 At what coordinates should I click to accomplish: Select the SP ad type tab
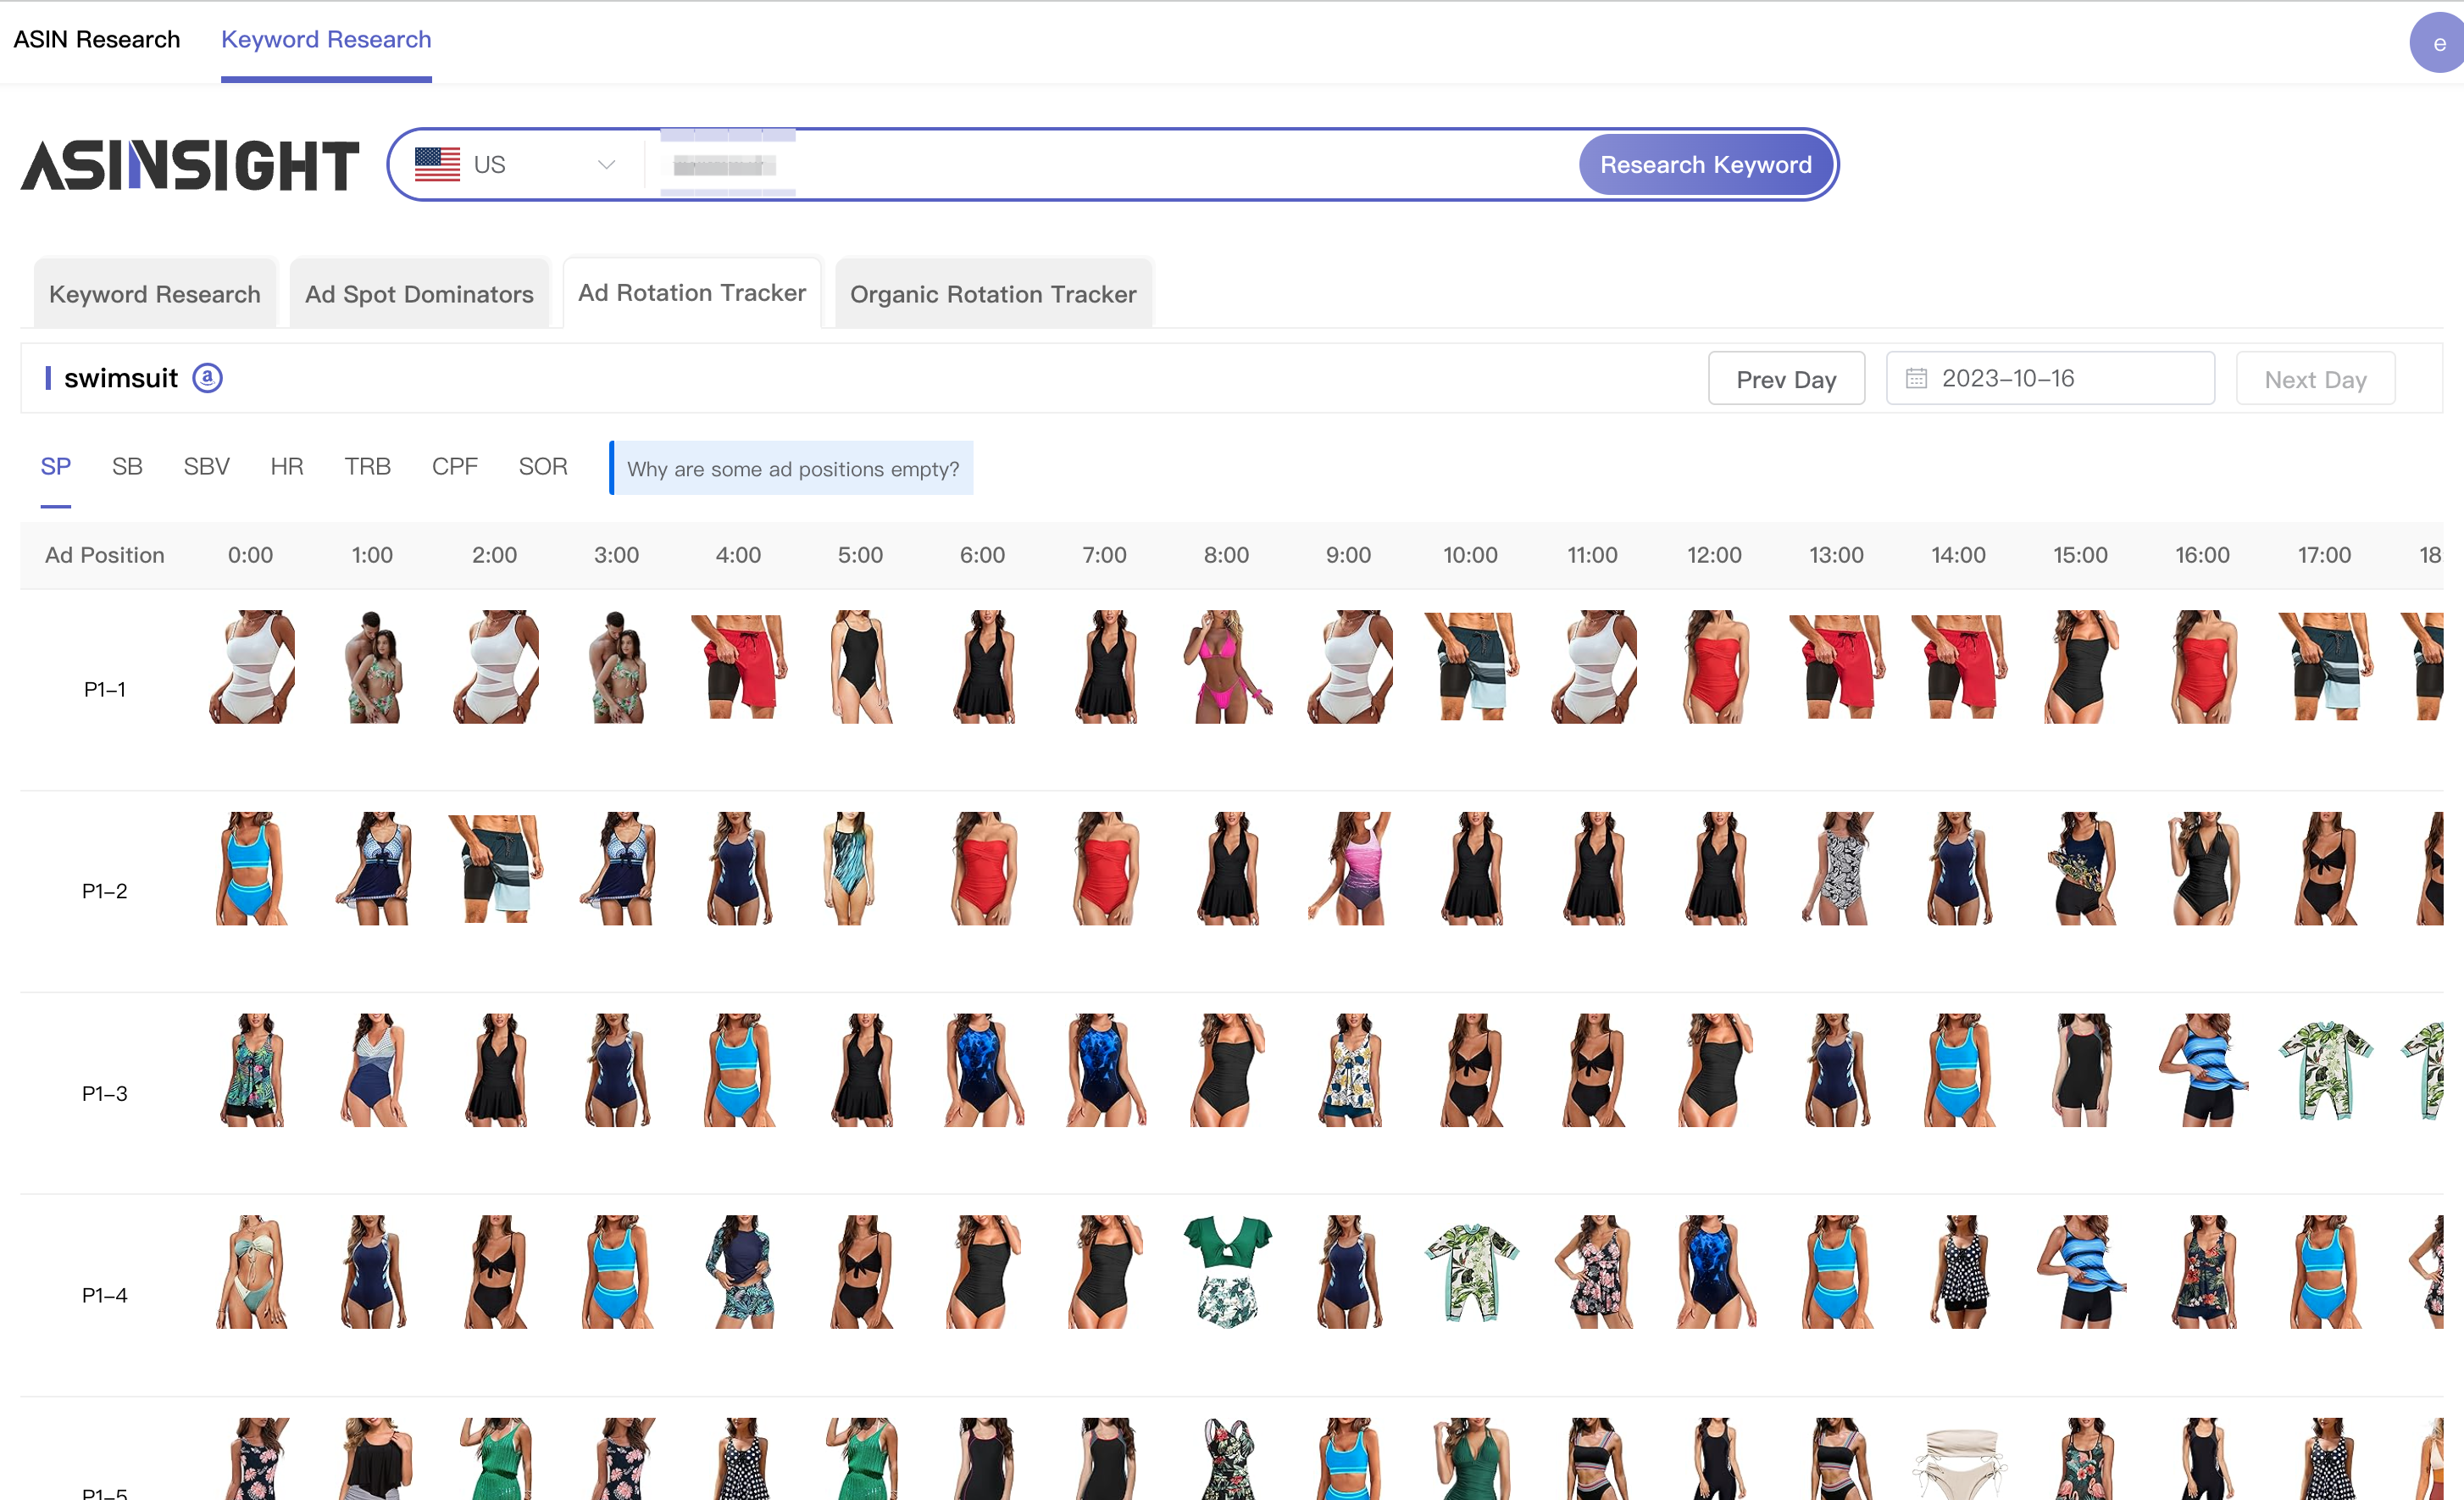point(56,466)
